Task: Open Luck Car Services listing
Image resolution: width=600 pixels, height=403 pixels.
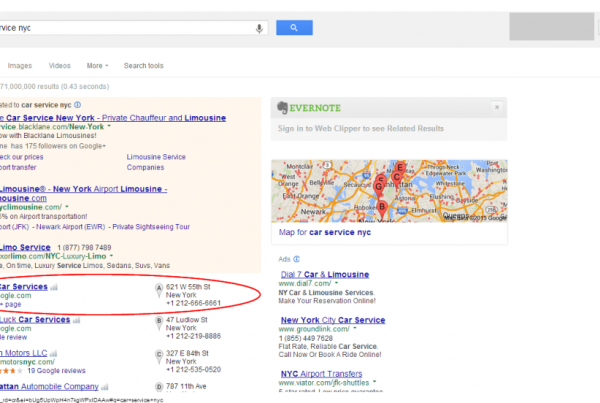Action: point(35,320)
